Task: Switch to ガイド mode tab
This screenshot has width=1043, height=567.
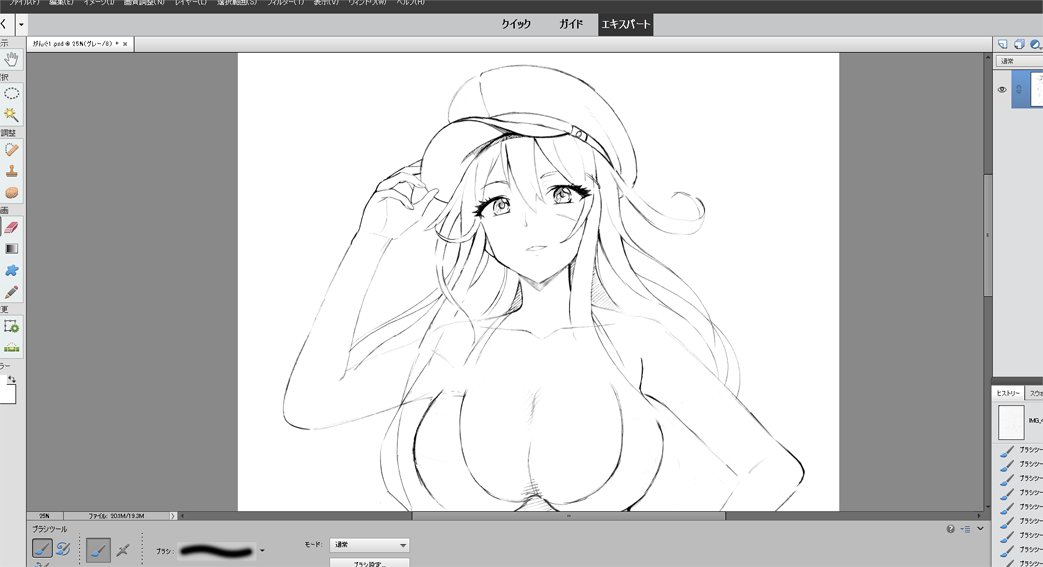Action: click(x=571, y=24)
